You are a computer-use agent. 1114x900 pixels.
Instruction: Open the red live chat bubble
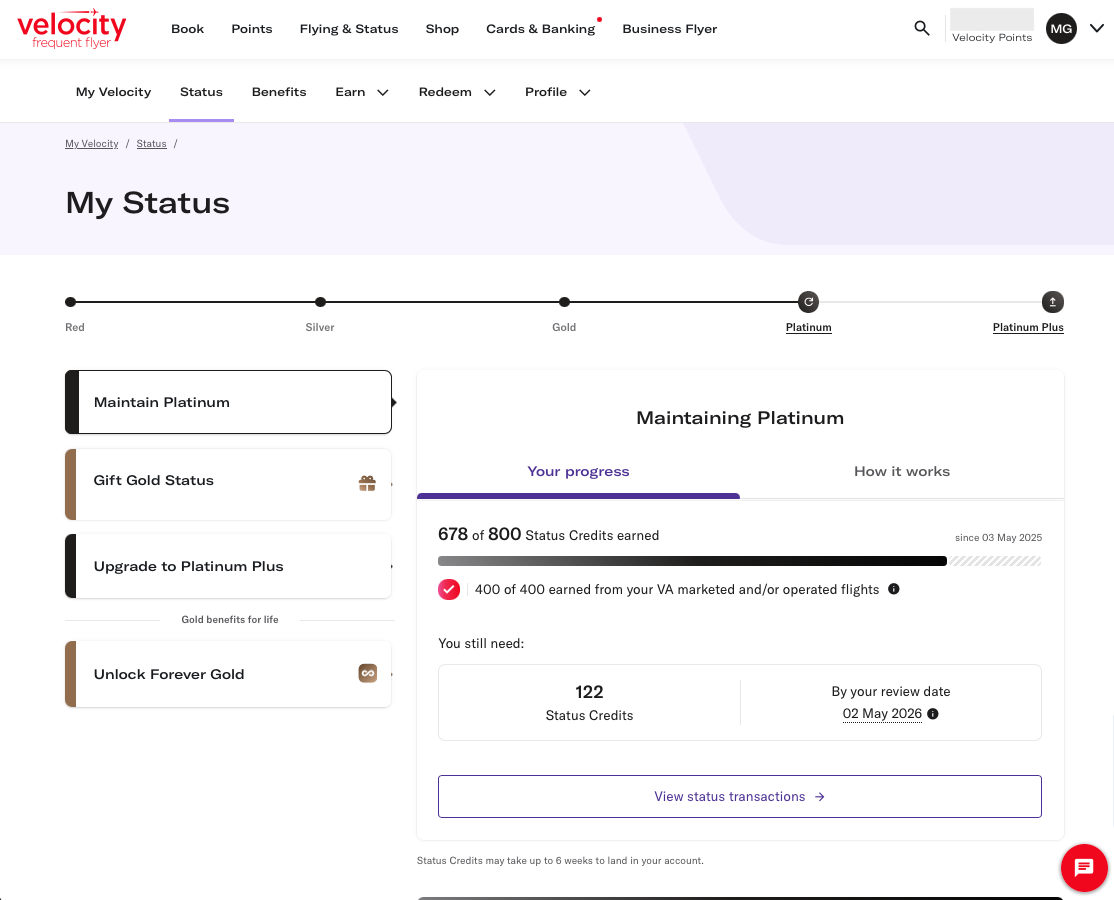pyautogui.click(x=1084, y=867)
